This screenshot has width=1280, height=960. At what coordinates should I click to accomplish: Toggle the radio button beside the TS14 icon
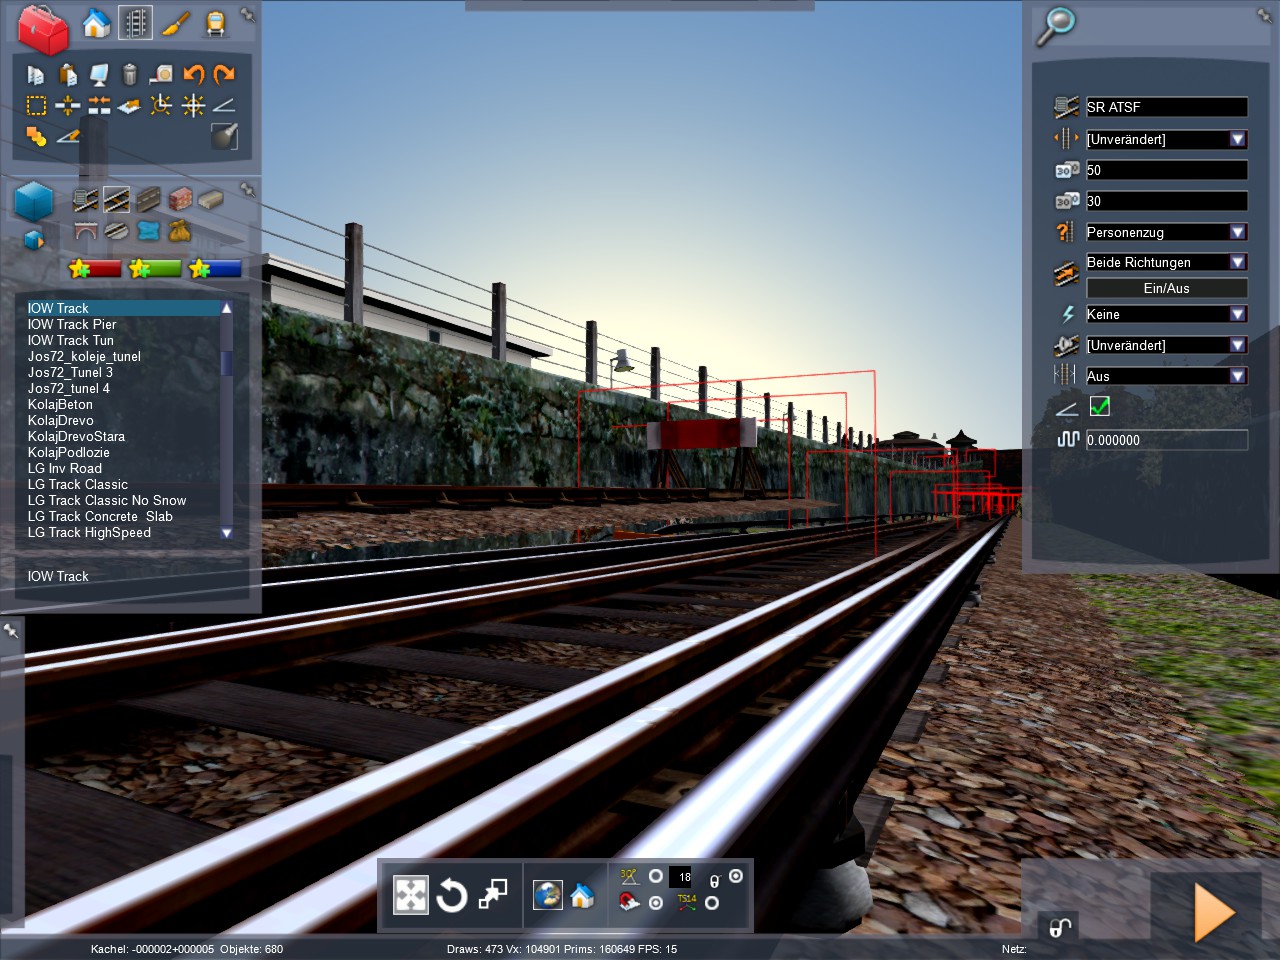click(x=711, y=902)
